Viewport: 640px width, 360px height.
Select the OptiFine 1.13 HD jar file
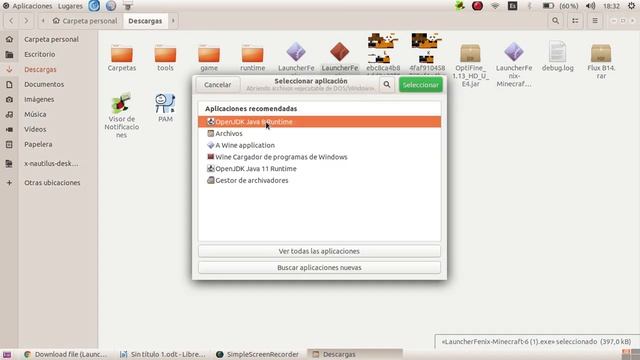point(470,53)
